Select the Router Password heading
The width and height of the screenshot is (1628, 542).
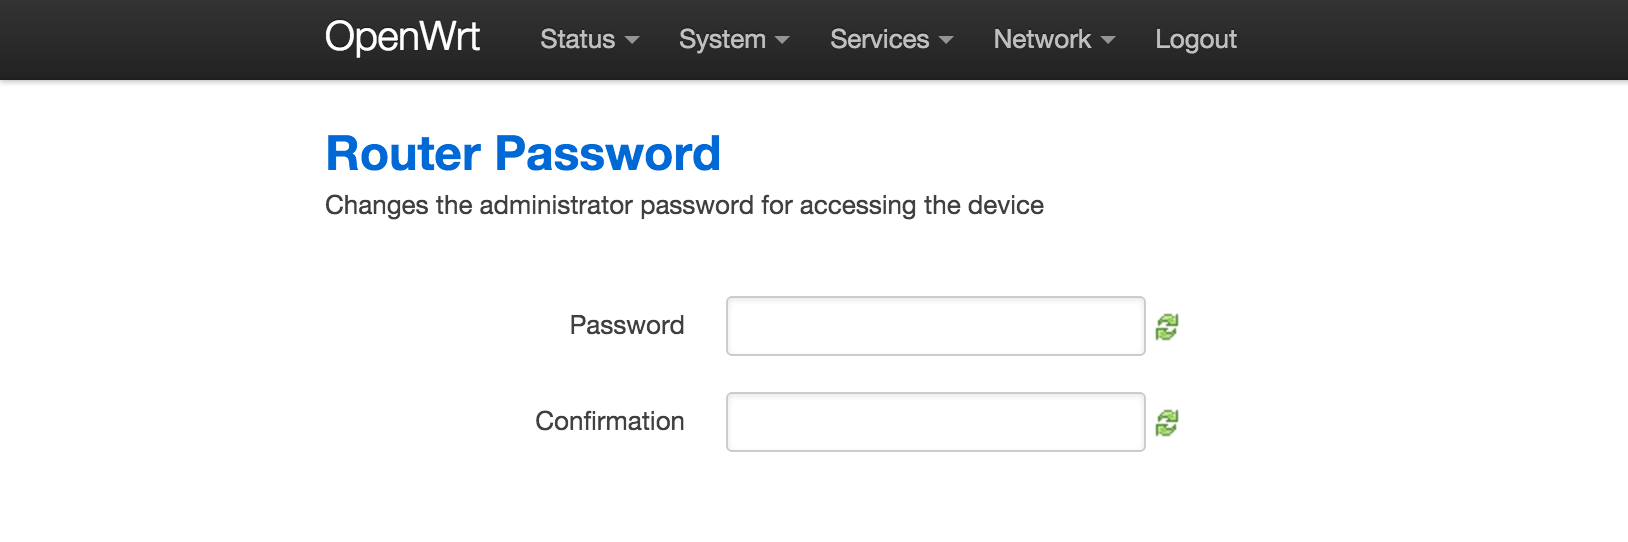tap(523, 154)
